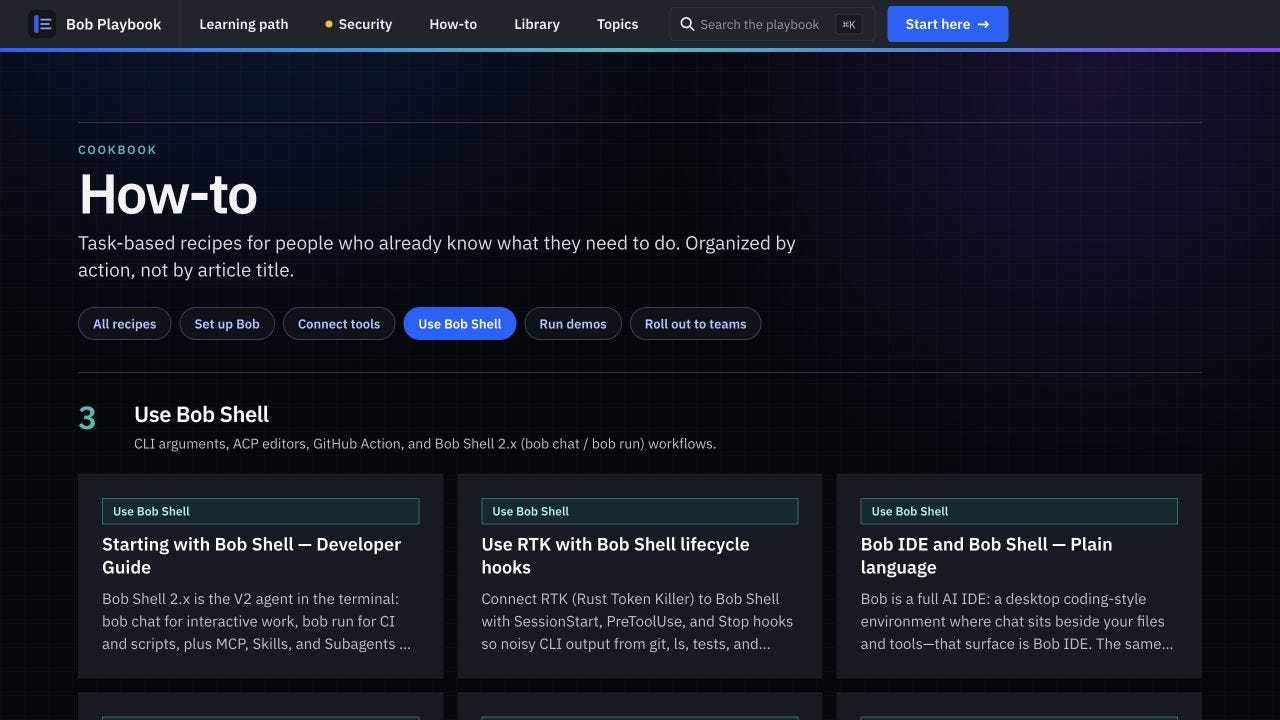Click the search magnifier icon

click(x=687, y=24)
